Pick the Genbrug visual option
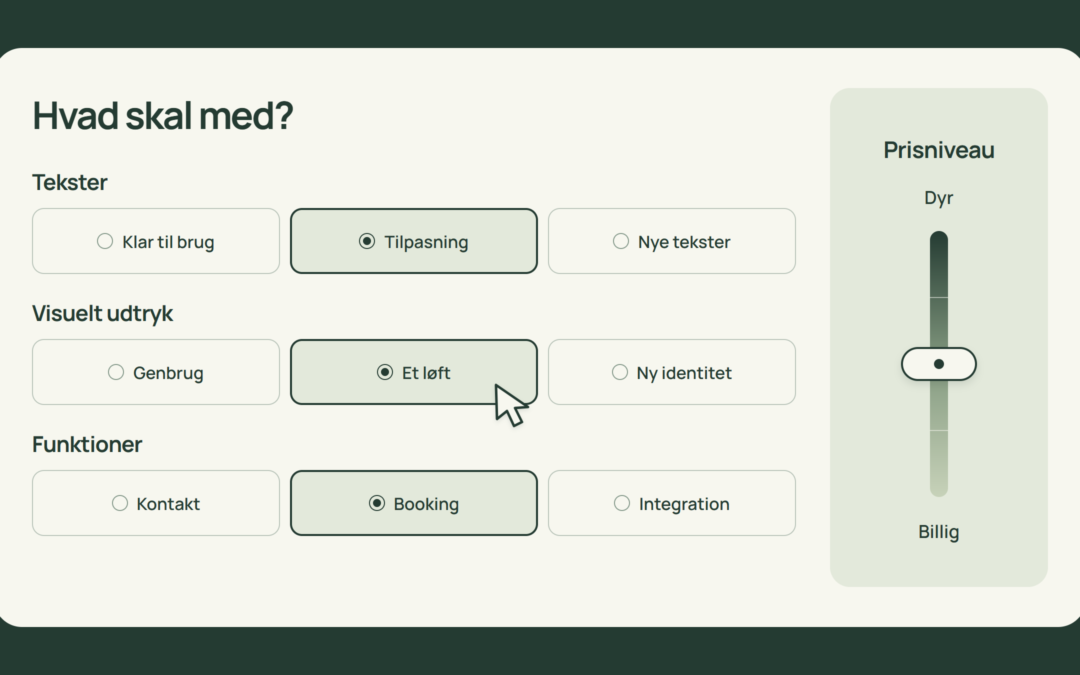This screenshot has width=1080, height=675. [x=156, y=372]
